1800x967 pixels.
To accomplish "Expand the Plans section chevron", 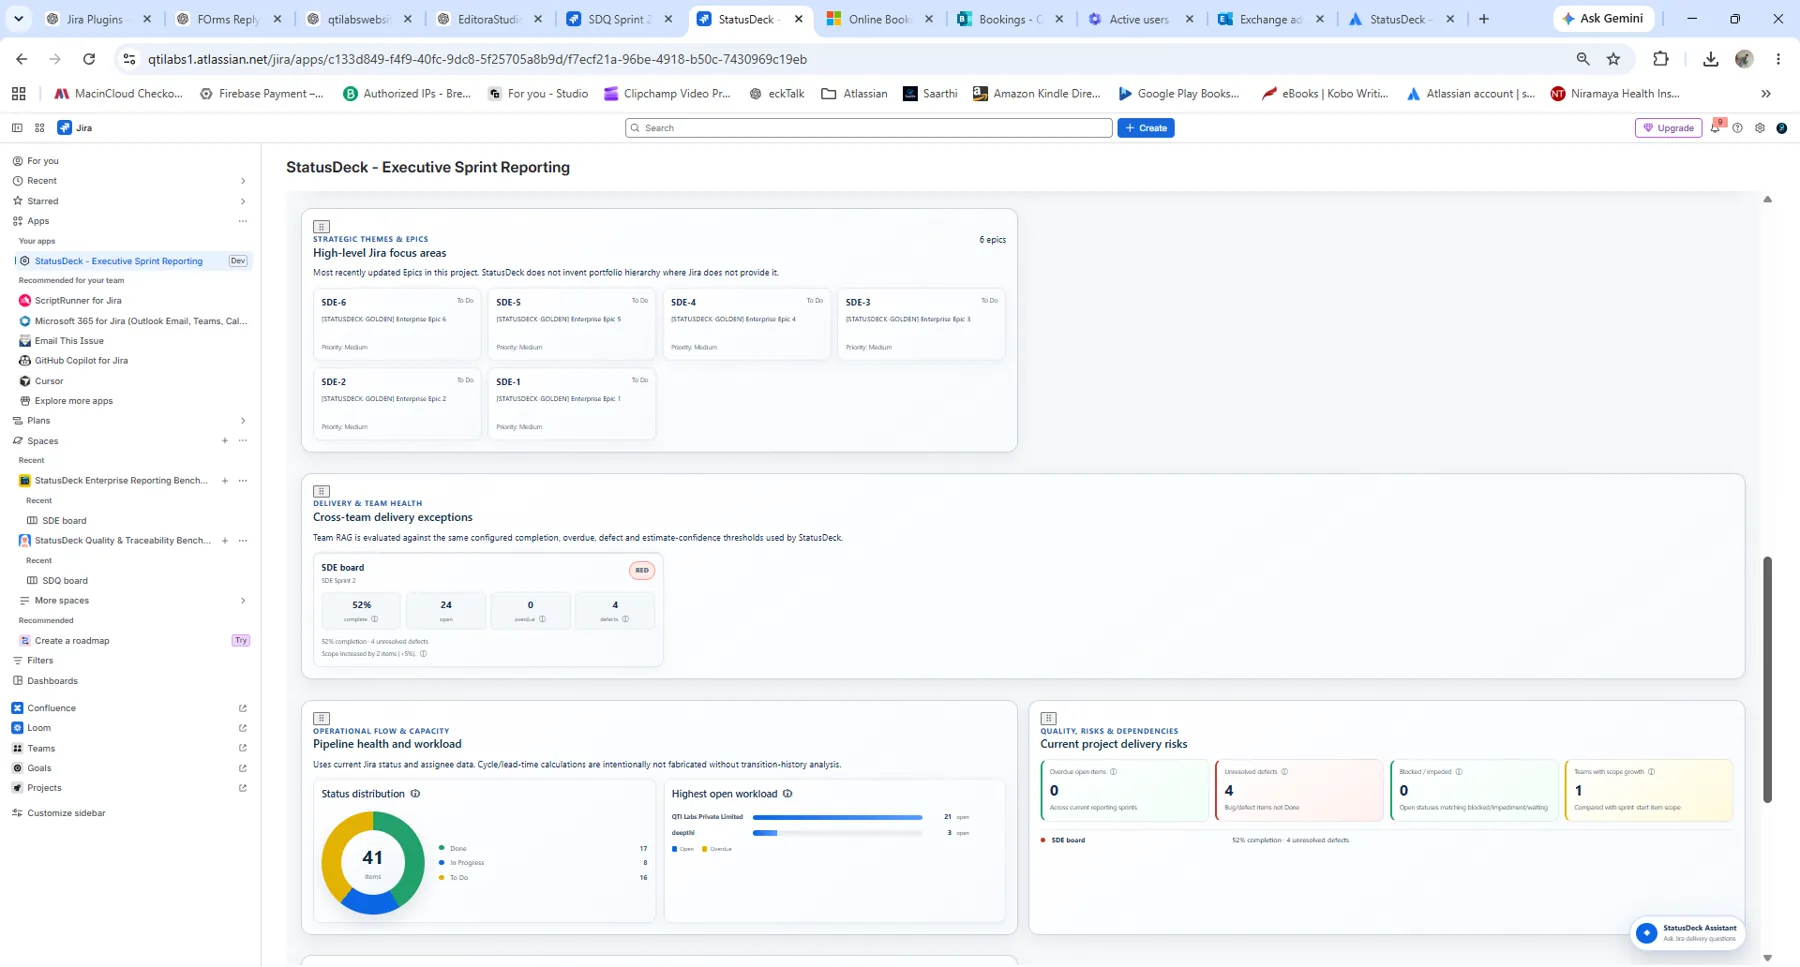I will (243, 421).
